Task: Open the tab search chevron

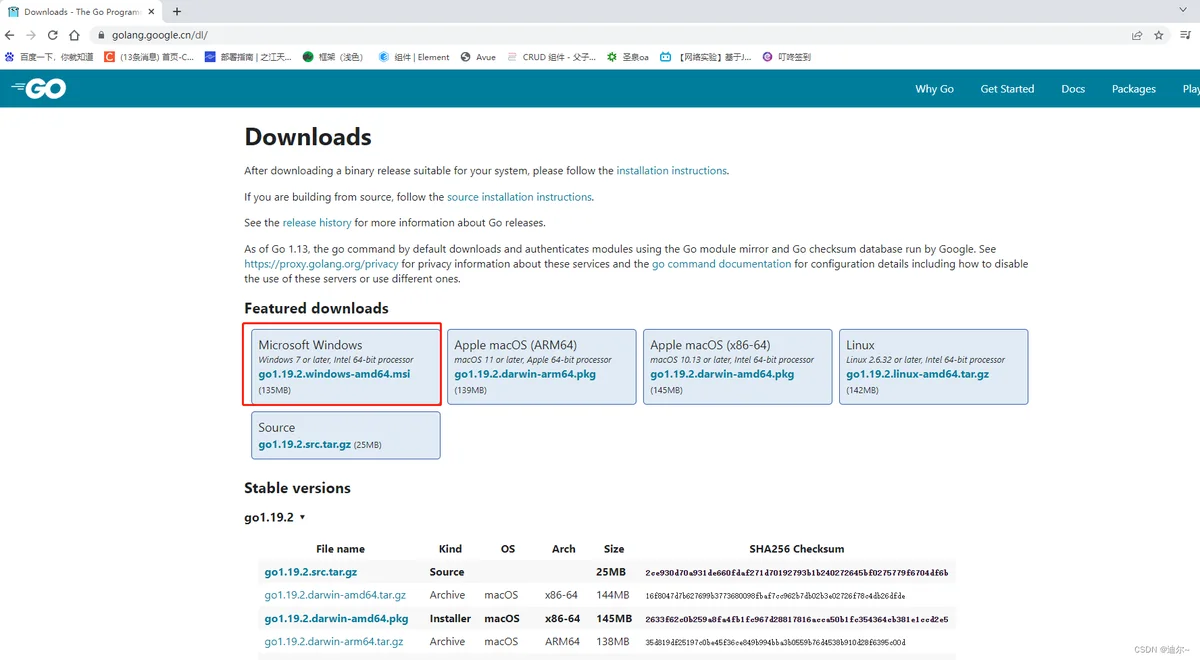Action: (x=1184, y=10)
